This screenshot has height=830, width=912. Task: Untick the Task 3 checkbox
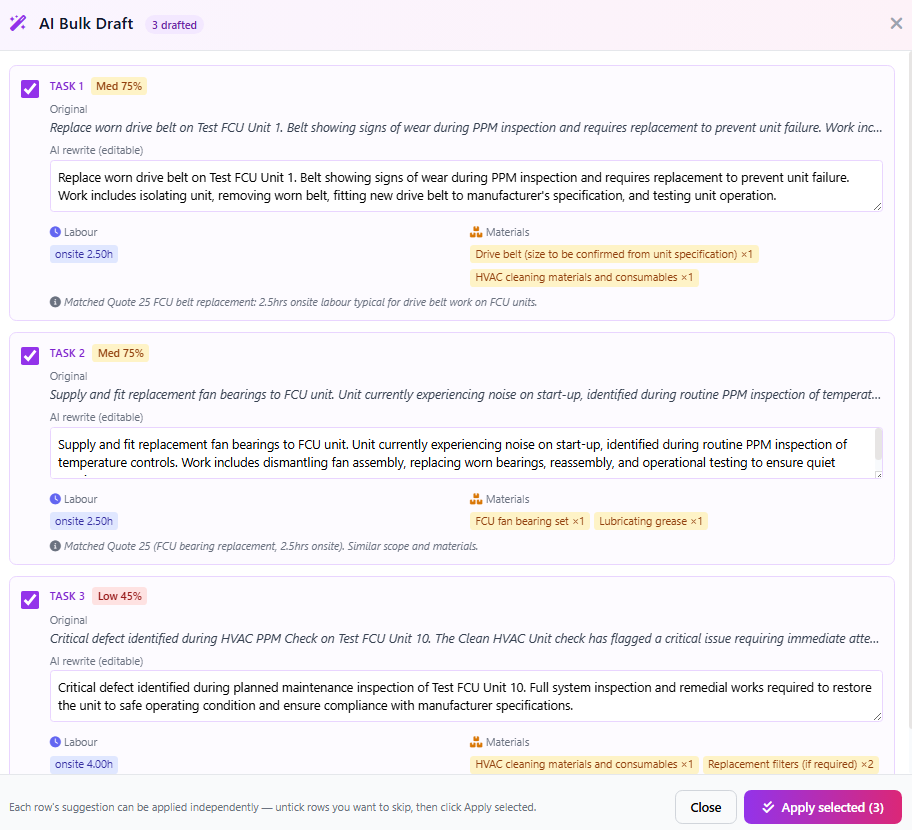pyautogui.click(x=30, y=600)
